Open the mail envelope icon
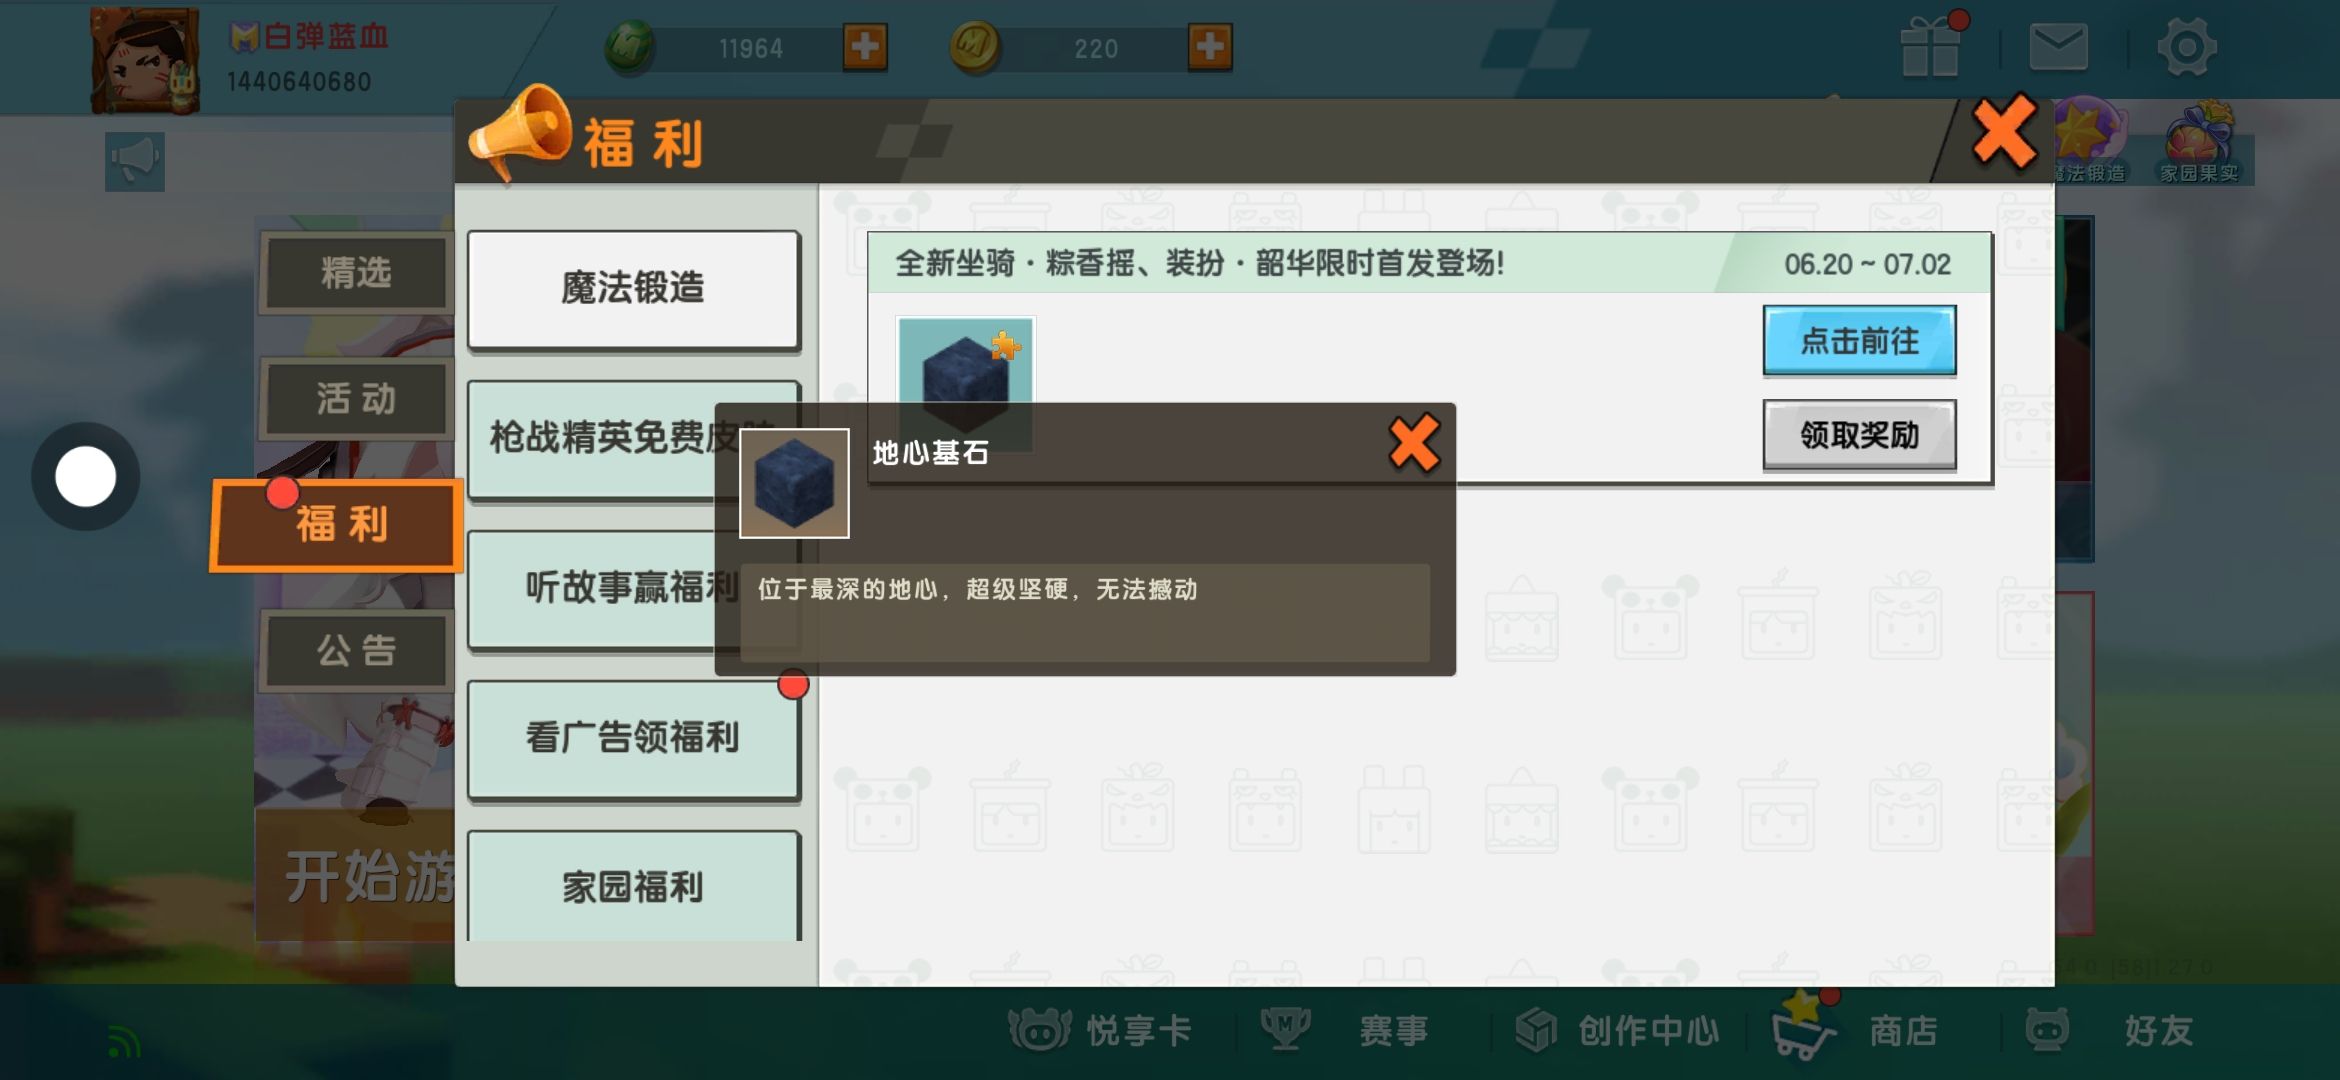This screenshot has height=1080, width=2340. (2058, 47)
